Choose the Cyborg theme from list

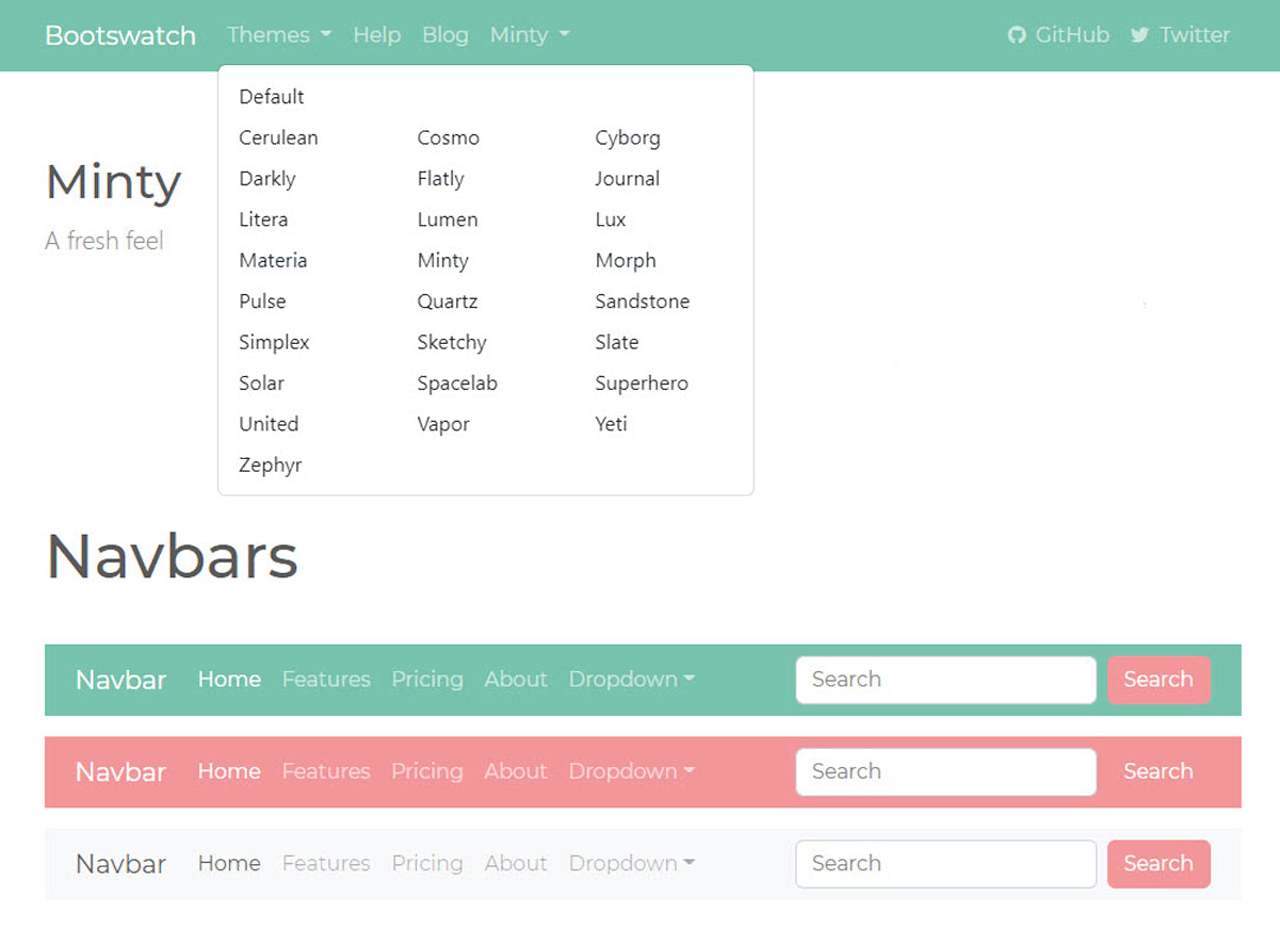coord(627,138)
